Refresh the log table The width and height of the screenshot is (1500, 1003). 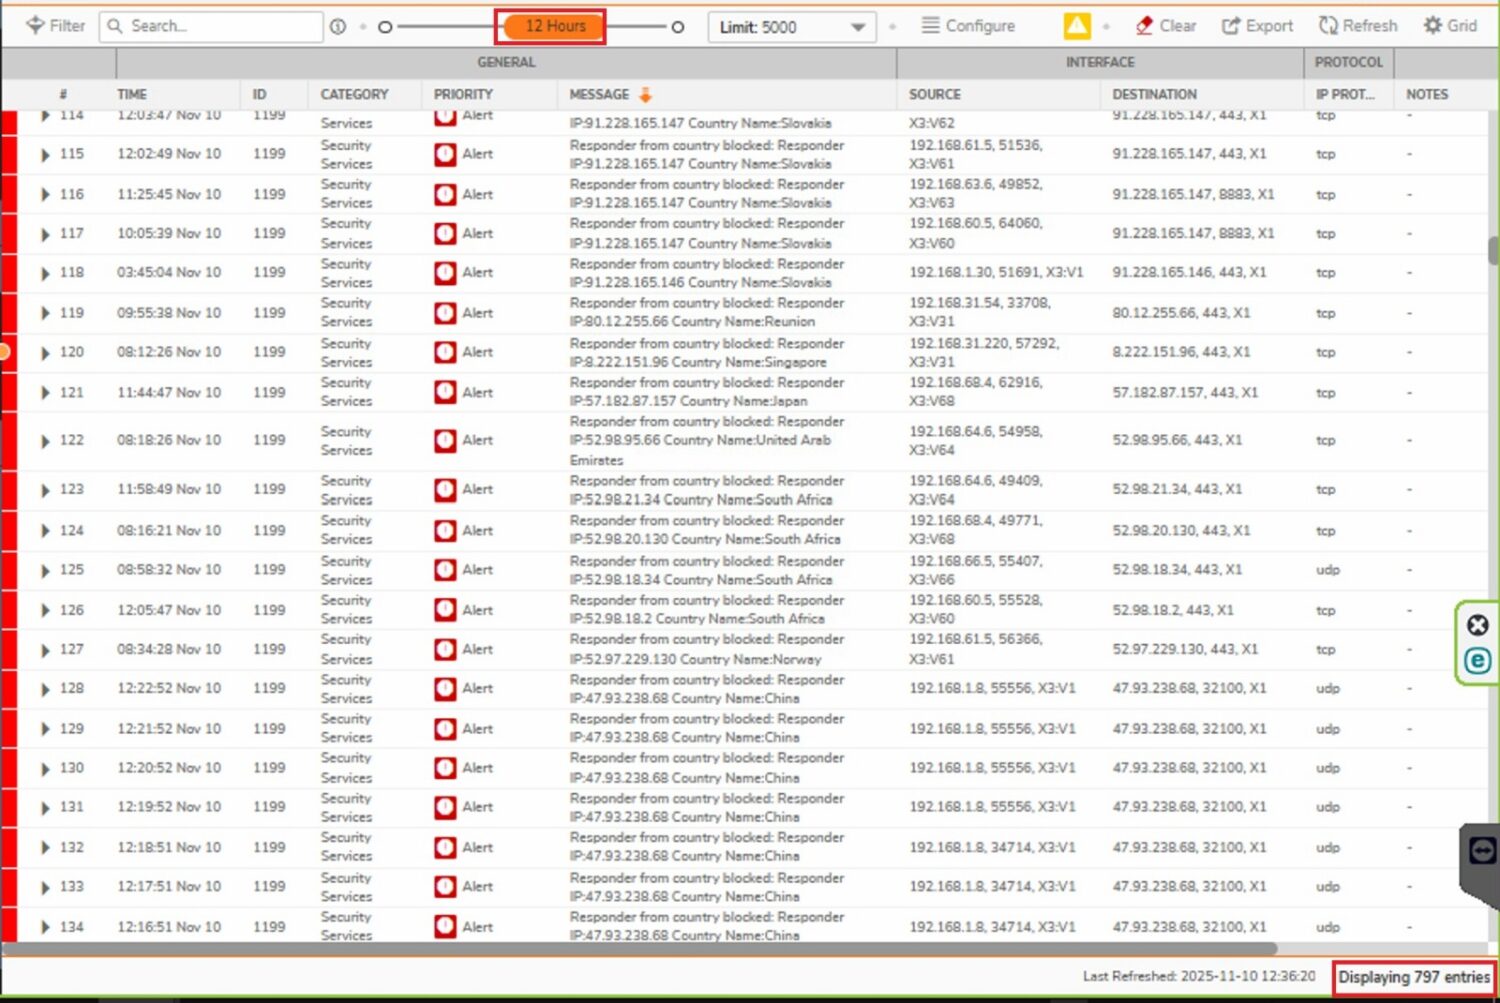1357,26
